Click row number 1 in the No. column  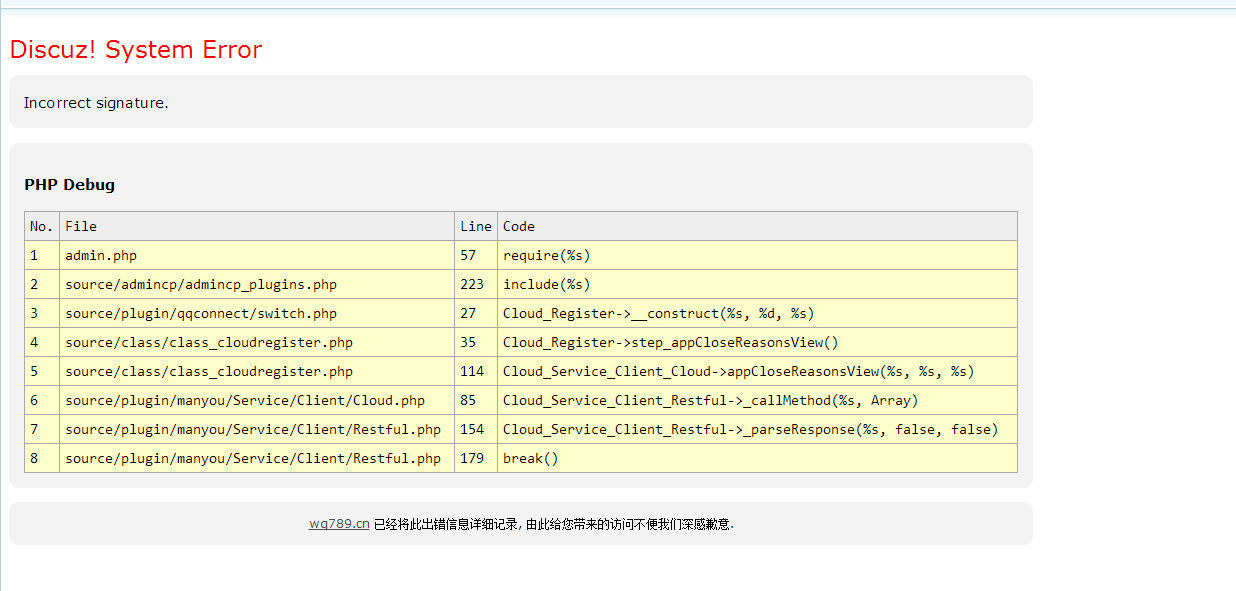pos(42,255)
